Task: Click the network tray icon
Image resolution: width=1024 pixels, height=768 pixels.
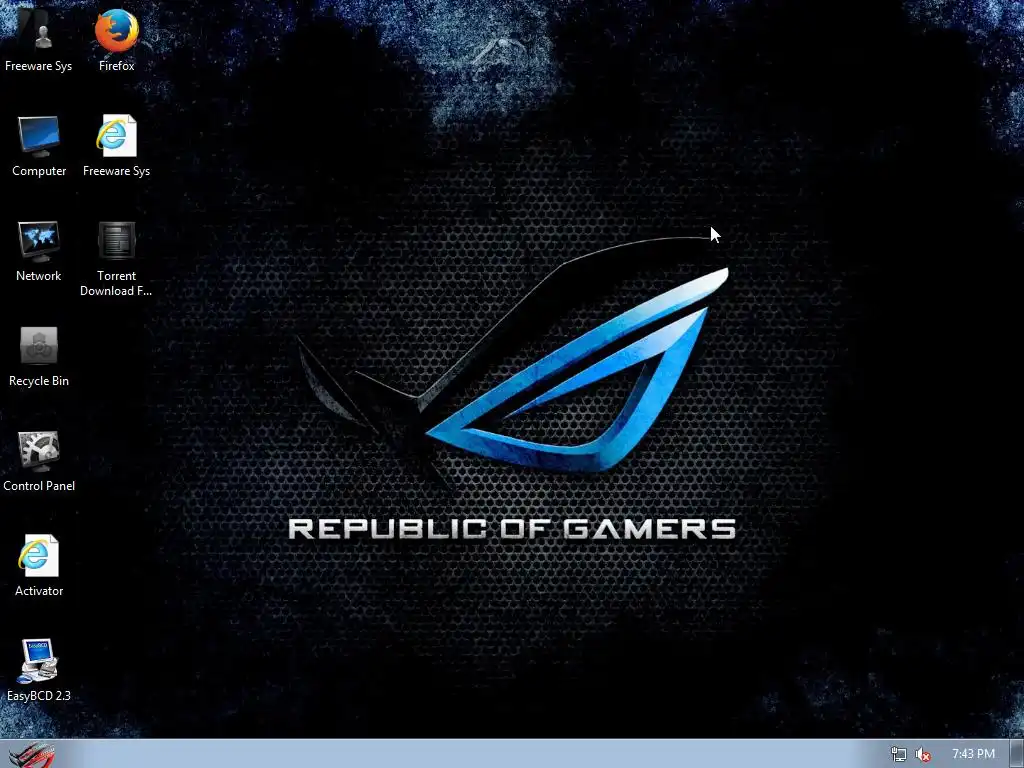Action: pos(899,754)
